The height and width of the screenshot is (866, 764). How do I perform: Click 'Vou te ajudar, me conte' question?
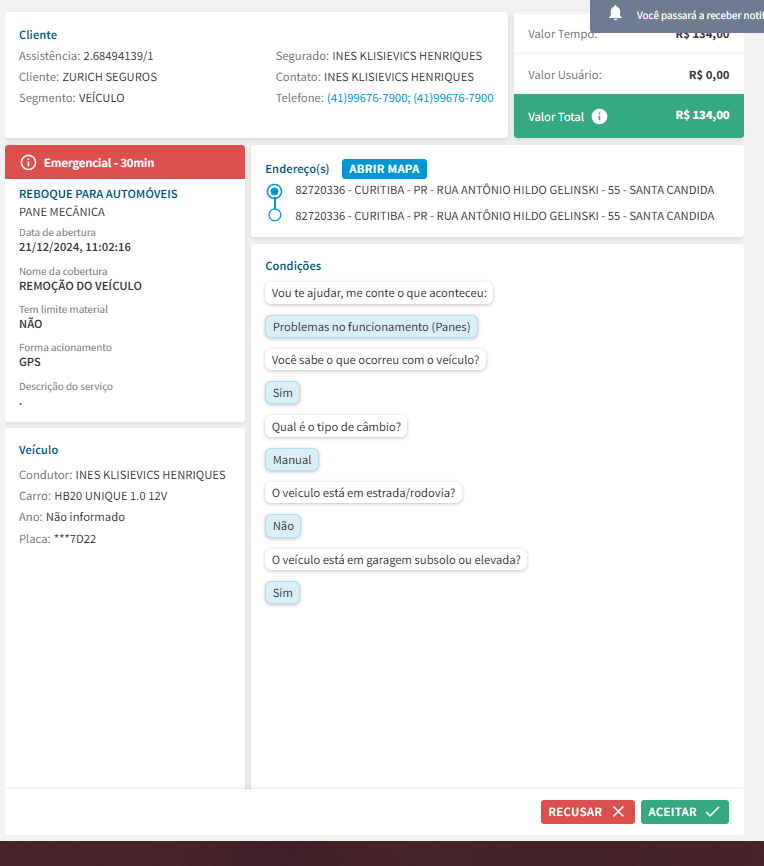pos(379,293)
